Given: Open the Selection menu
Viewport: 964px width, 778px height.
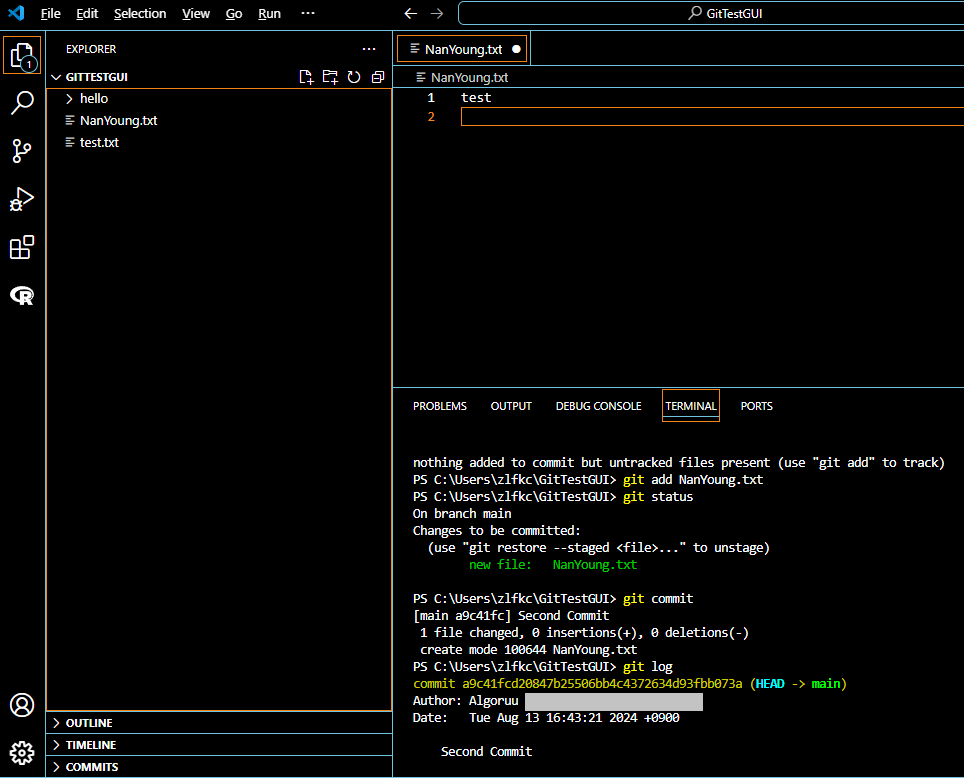Looking at the screenshot, I should coord(140,14).
